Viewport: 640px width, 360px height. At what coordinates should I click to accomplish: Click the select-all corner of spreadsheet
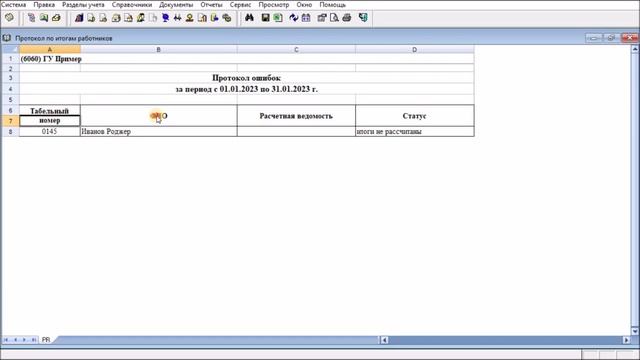[x=10, y=49]
